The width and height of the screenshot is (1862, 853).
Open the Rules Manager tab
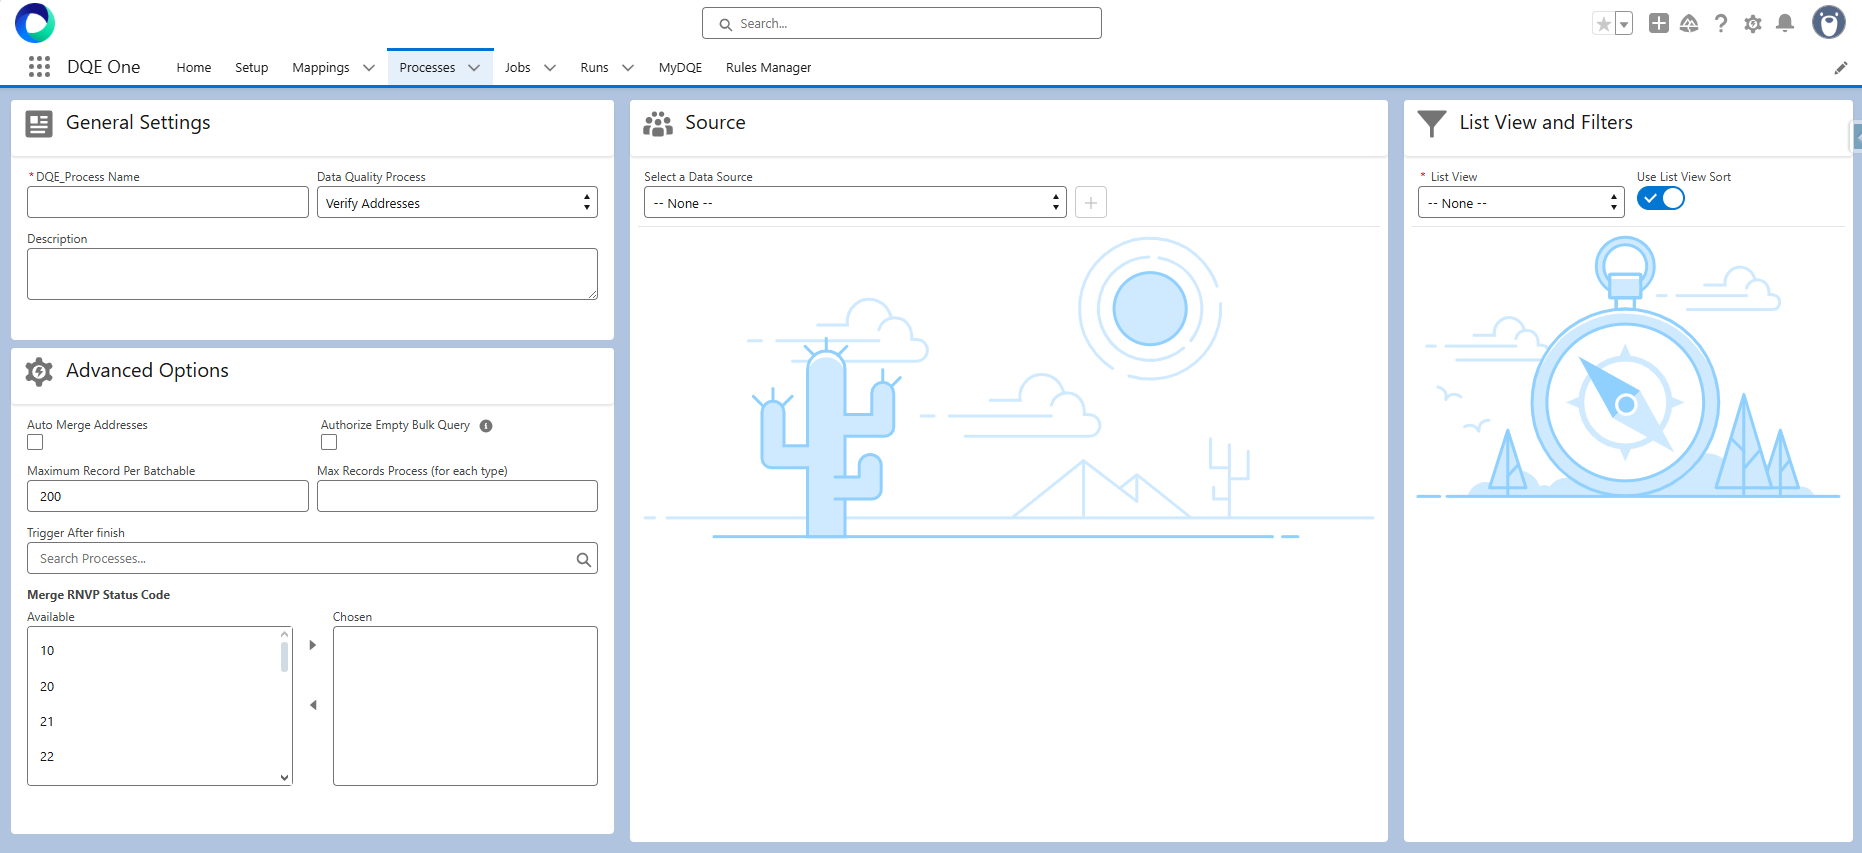[769, 68]
